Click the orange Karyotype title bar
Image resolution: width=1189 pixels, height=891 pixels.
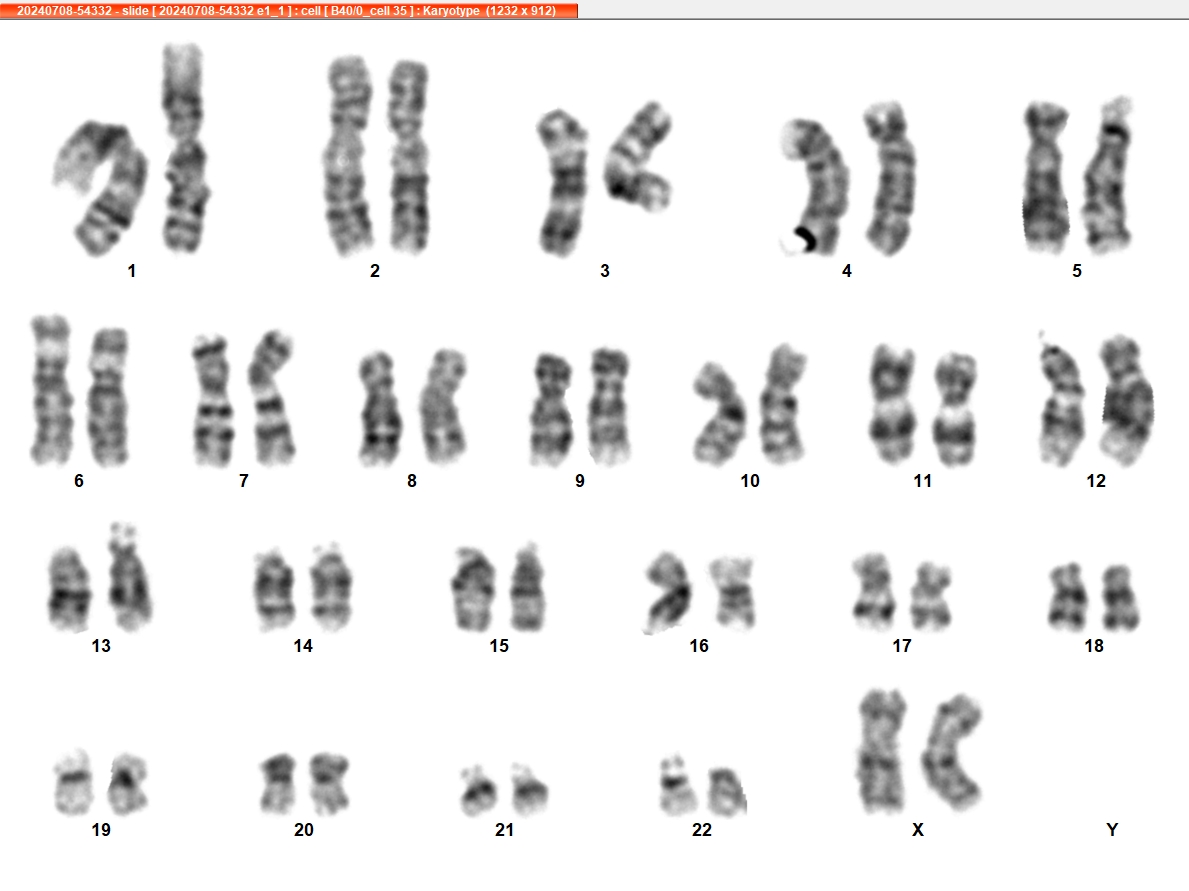point(289,11)
